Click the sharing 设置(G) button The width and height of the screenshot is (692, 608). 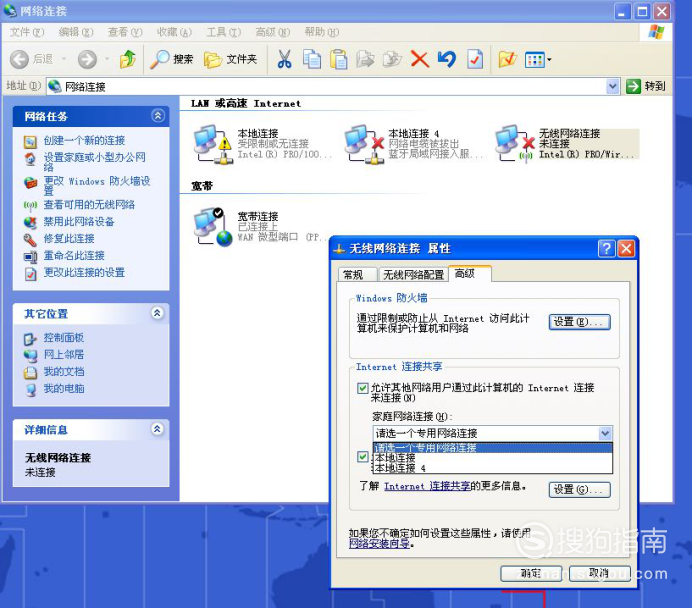(x=579, y=490)
